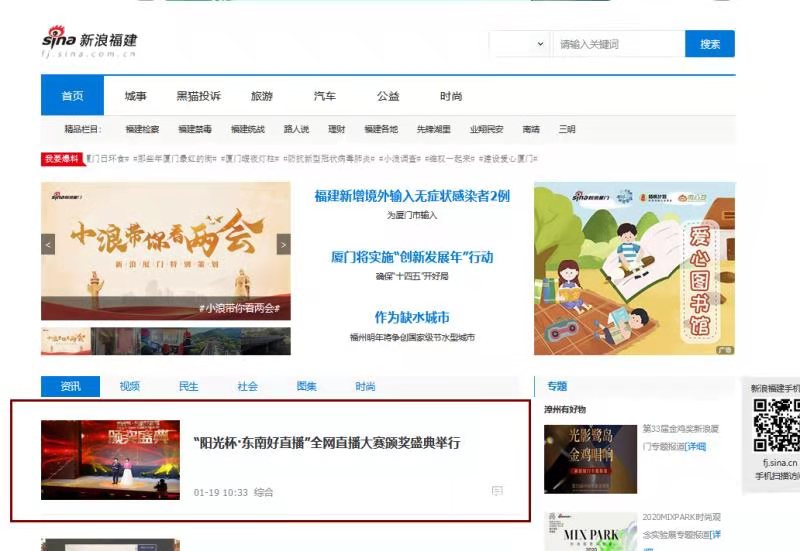The height and width of the screenshot is (551, 800).
Task: Open the search category dropdown
Action: pyautogui.click(x=519, y=44)
